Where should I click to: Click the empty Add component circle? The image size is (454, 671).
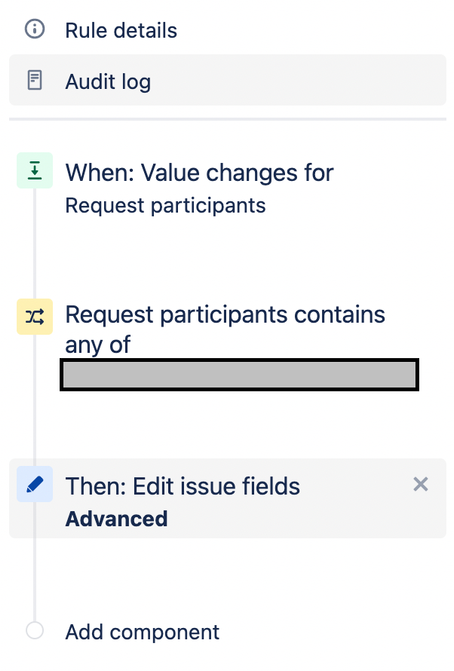pyautogui.click(x=35, y=631)
